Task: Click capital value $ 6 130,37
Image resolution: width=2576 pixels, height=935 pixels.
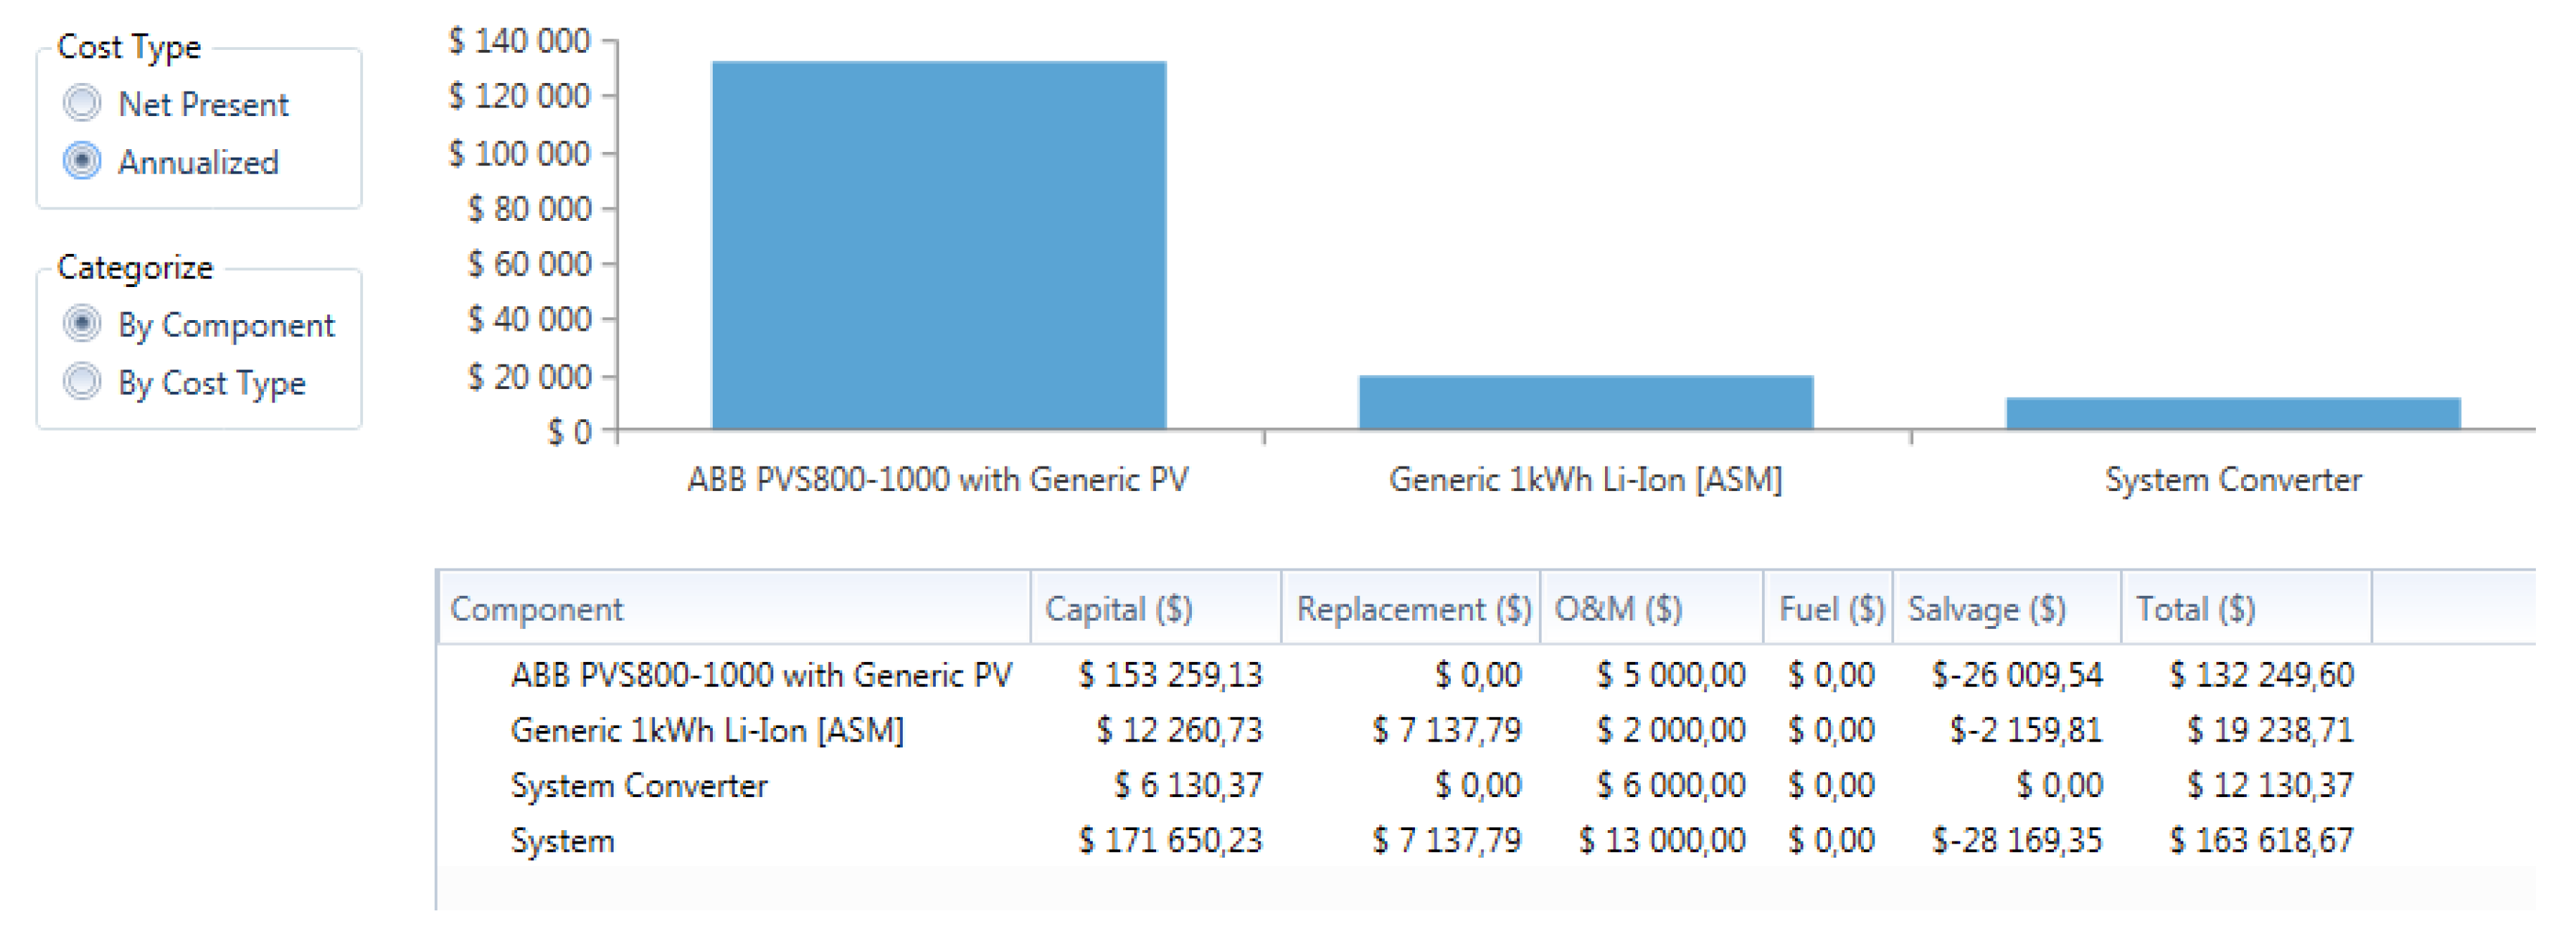Action: click(x=1189, y=786)
